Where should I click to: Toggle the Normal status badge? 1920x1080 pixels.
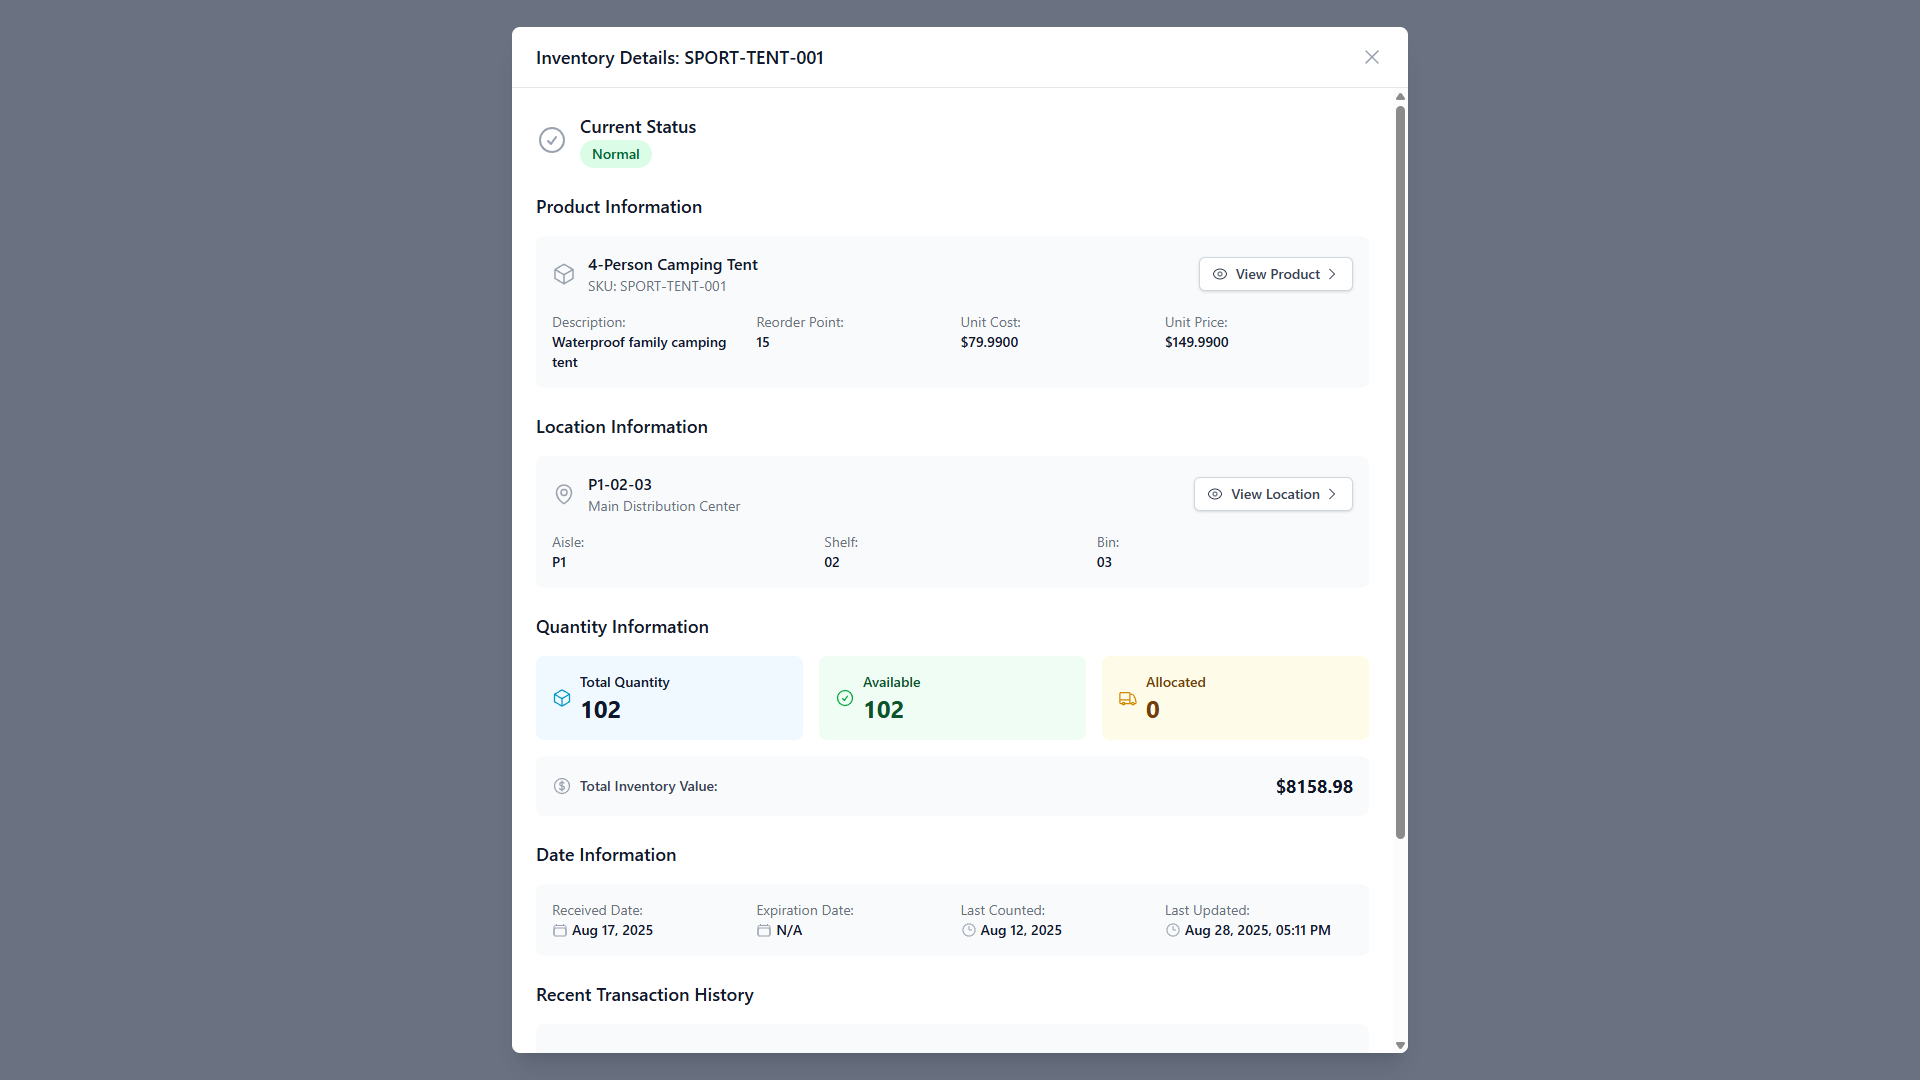[615, 154]
